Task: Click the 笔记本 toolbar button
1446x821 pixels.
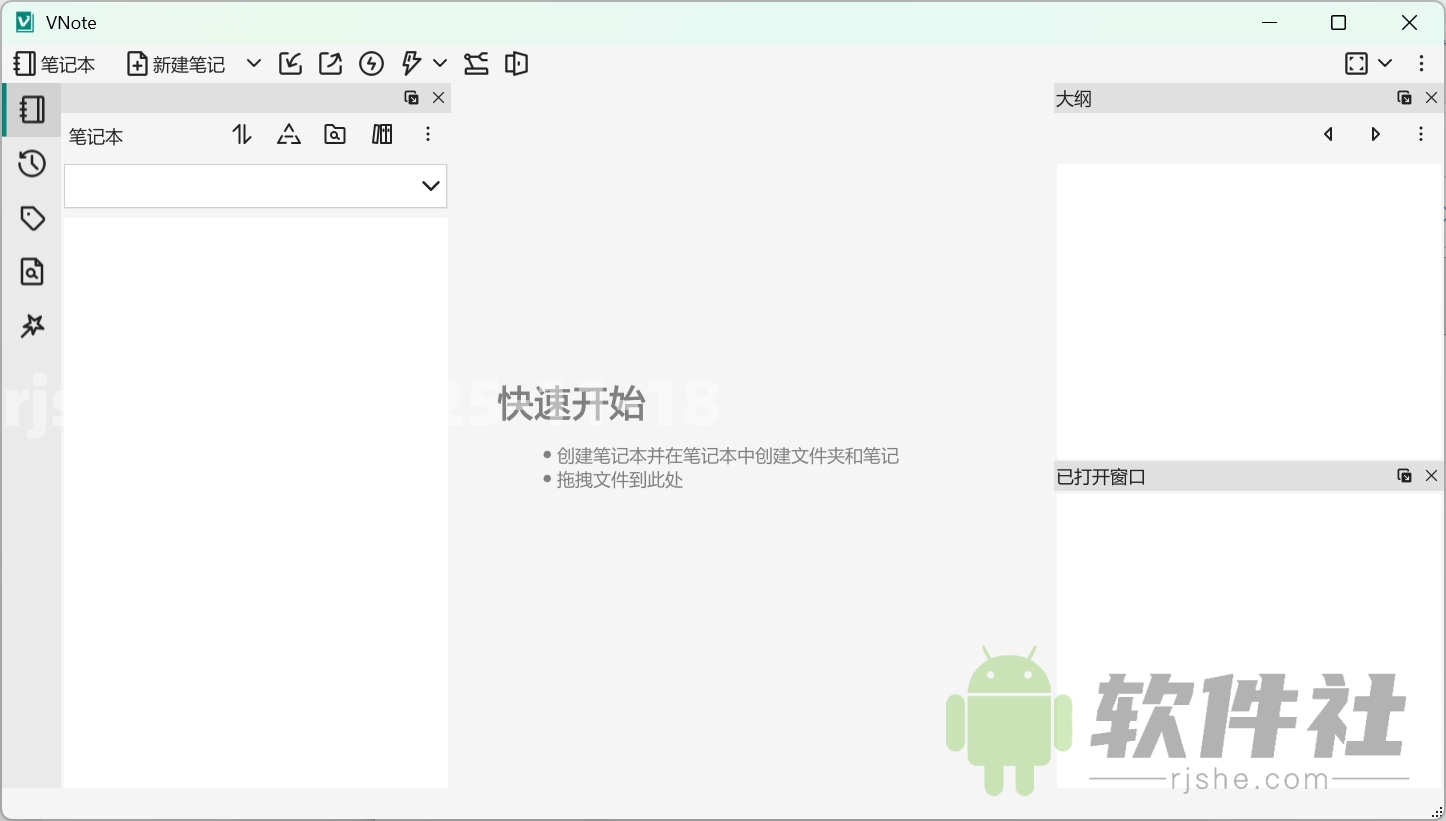Action: point(55,63)
